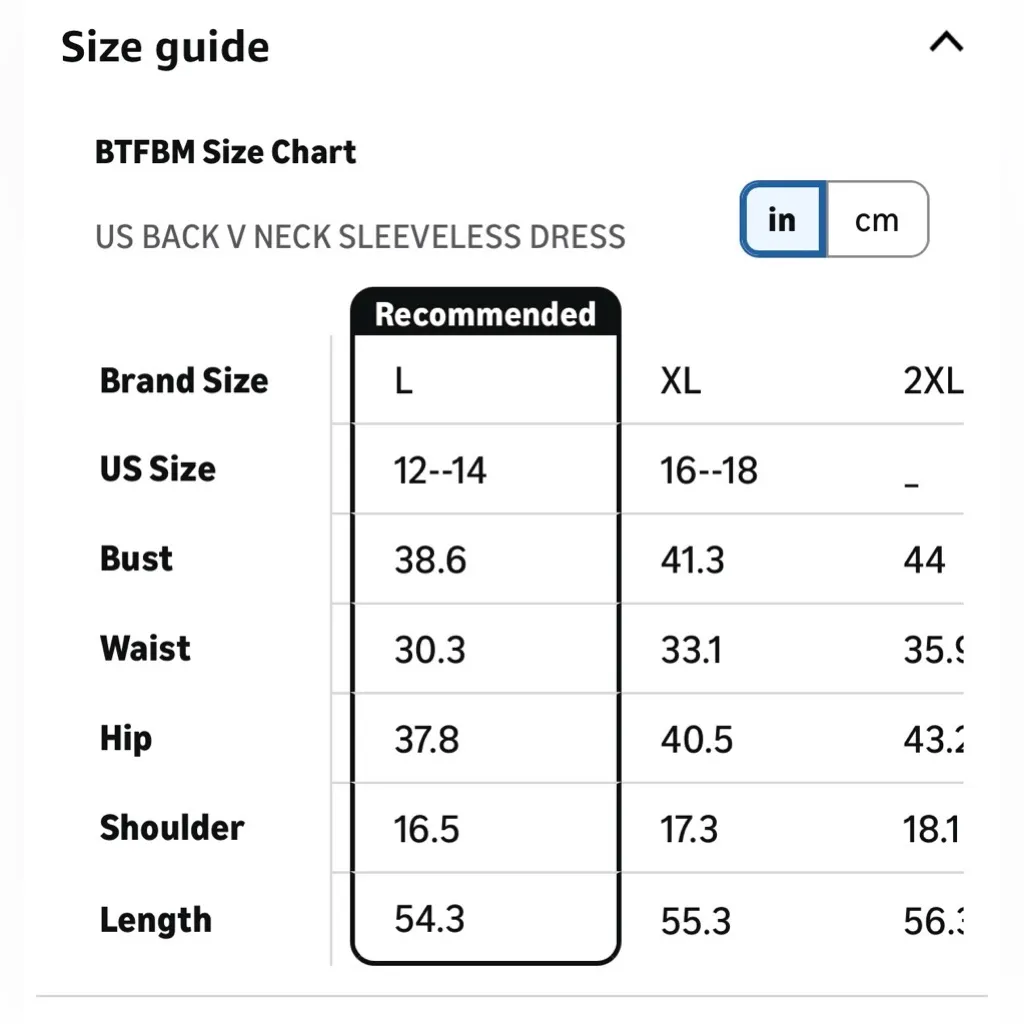
Task: Click the 17.3 shoulder value for XL
Action: click(689, 829)
